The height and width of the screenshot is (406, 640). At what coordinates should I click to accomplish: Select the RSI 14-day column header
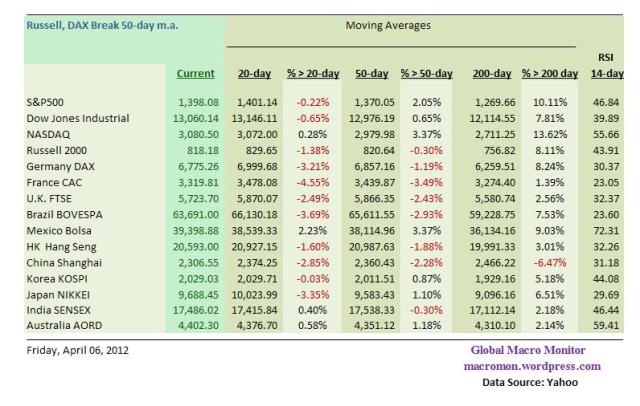coord(605,66)
